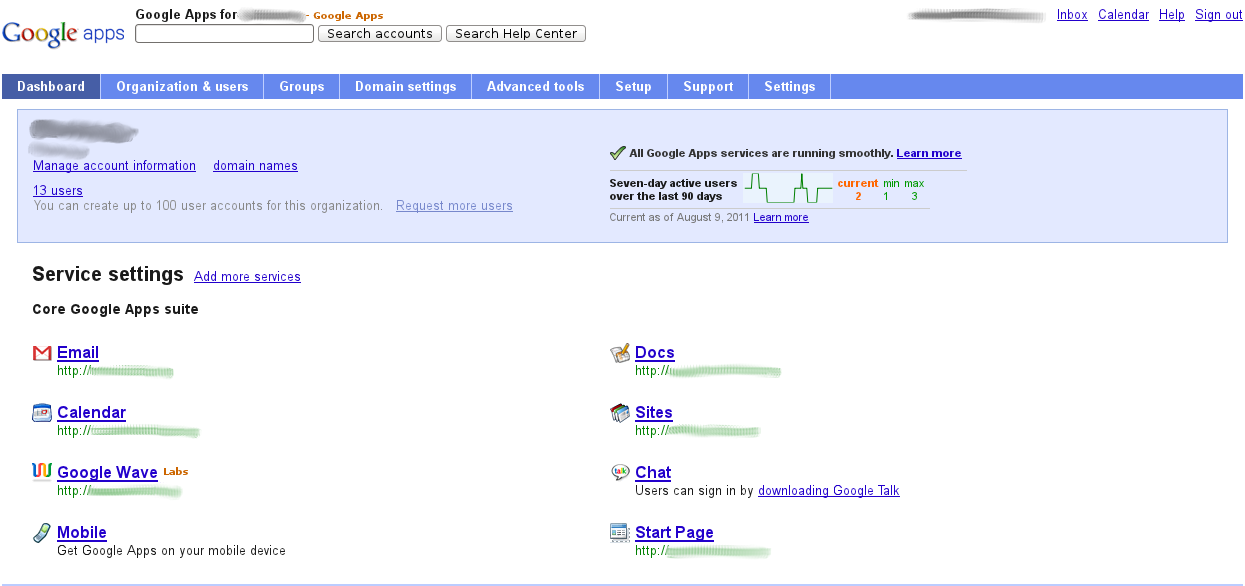The image size is (1245, 586).
Task: Click the Search Help Center button
Action: coord(516,34)
